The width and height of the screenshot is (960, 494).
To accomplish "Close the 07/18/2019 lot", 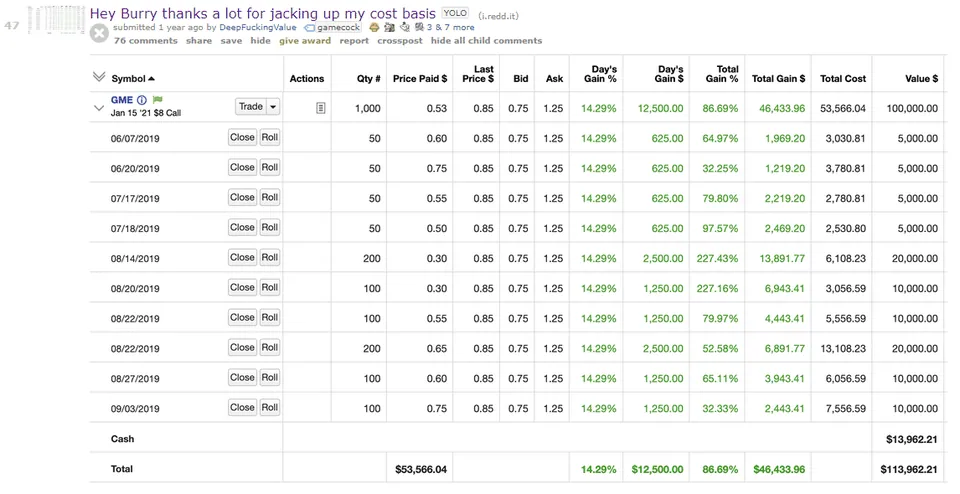I will click(x=242, y=227).
